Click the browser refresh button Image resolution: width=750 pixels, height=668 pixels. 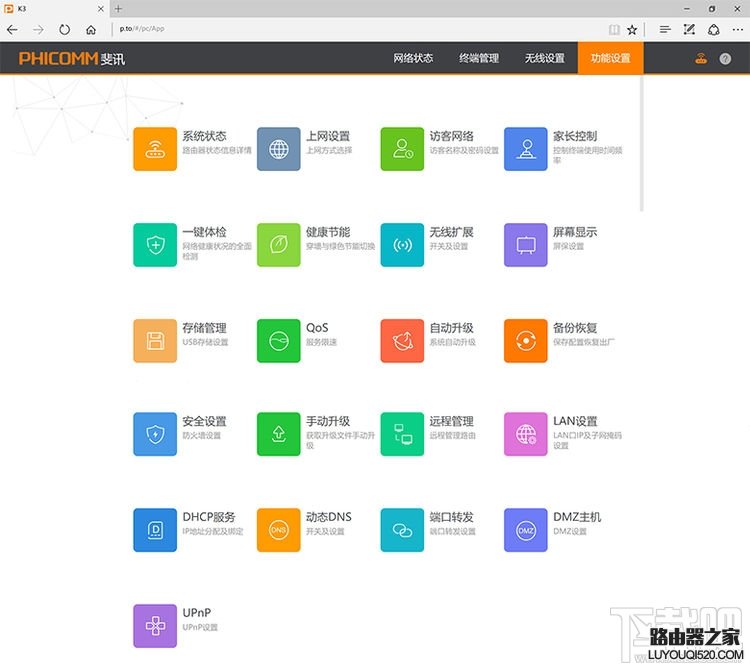coord(64,30)
